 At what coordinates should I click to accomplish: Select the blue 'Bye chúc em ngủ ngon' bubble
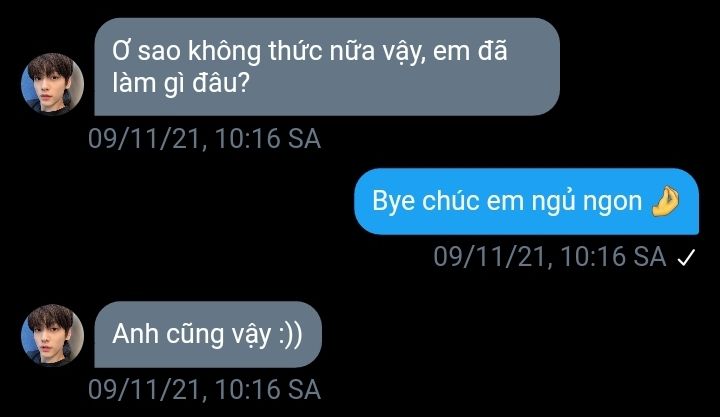click(526, 201)
